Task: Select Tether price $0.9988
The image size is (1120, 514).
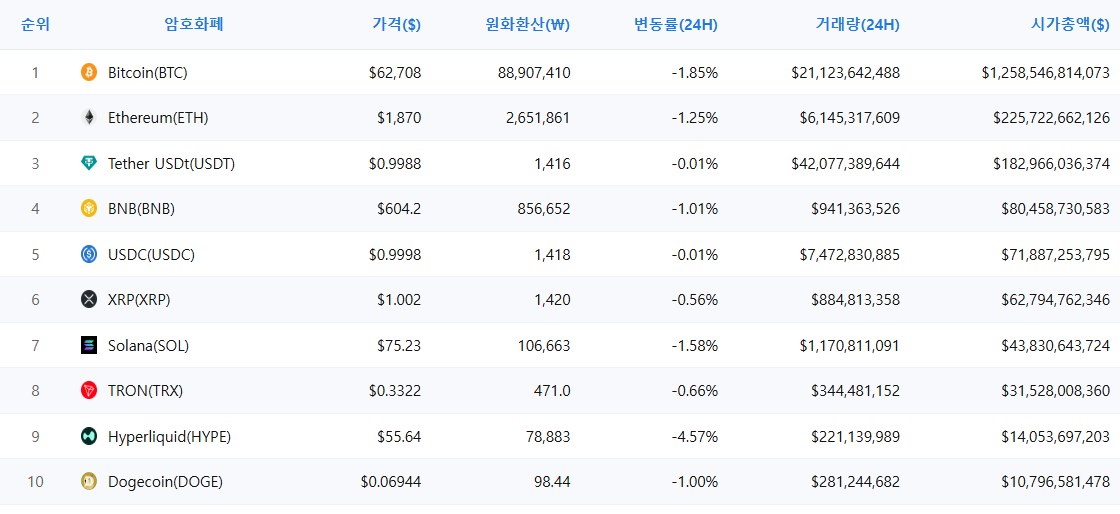Action: tap(395, 163)
